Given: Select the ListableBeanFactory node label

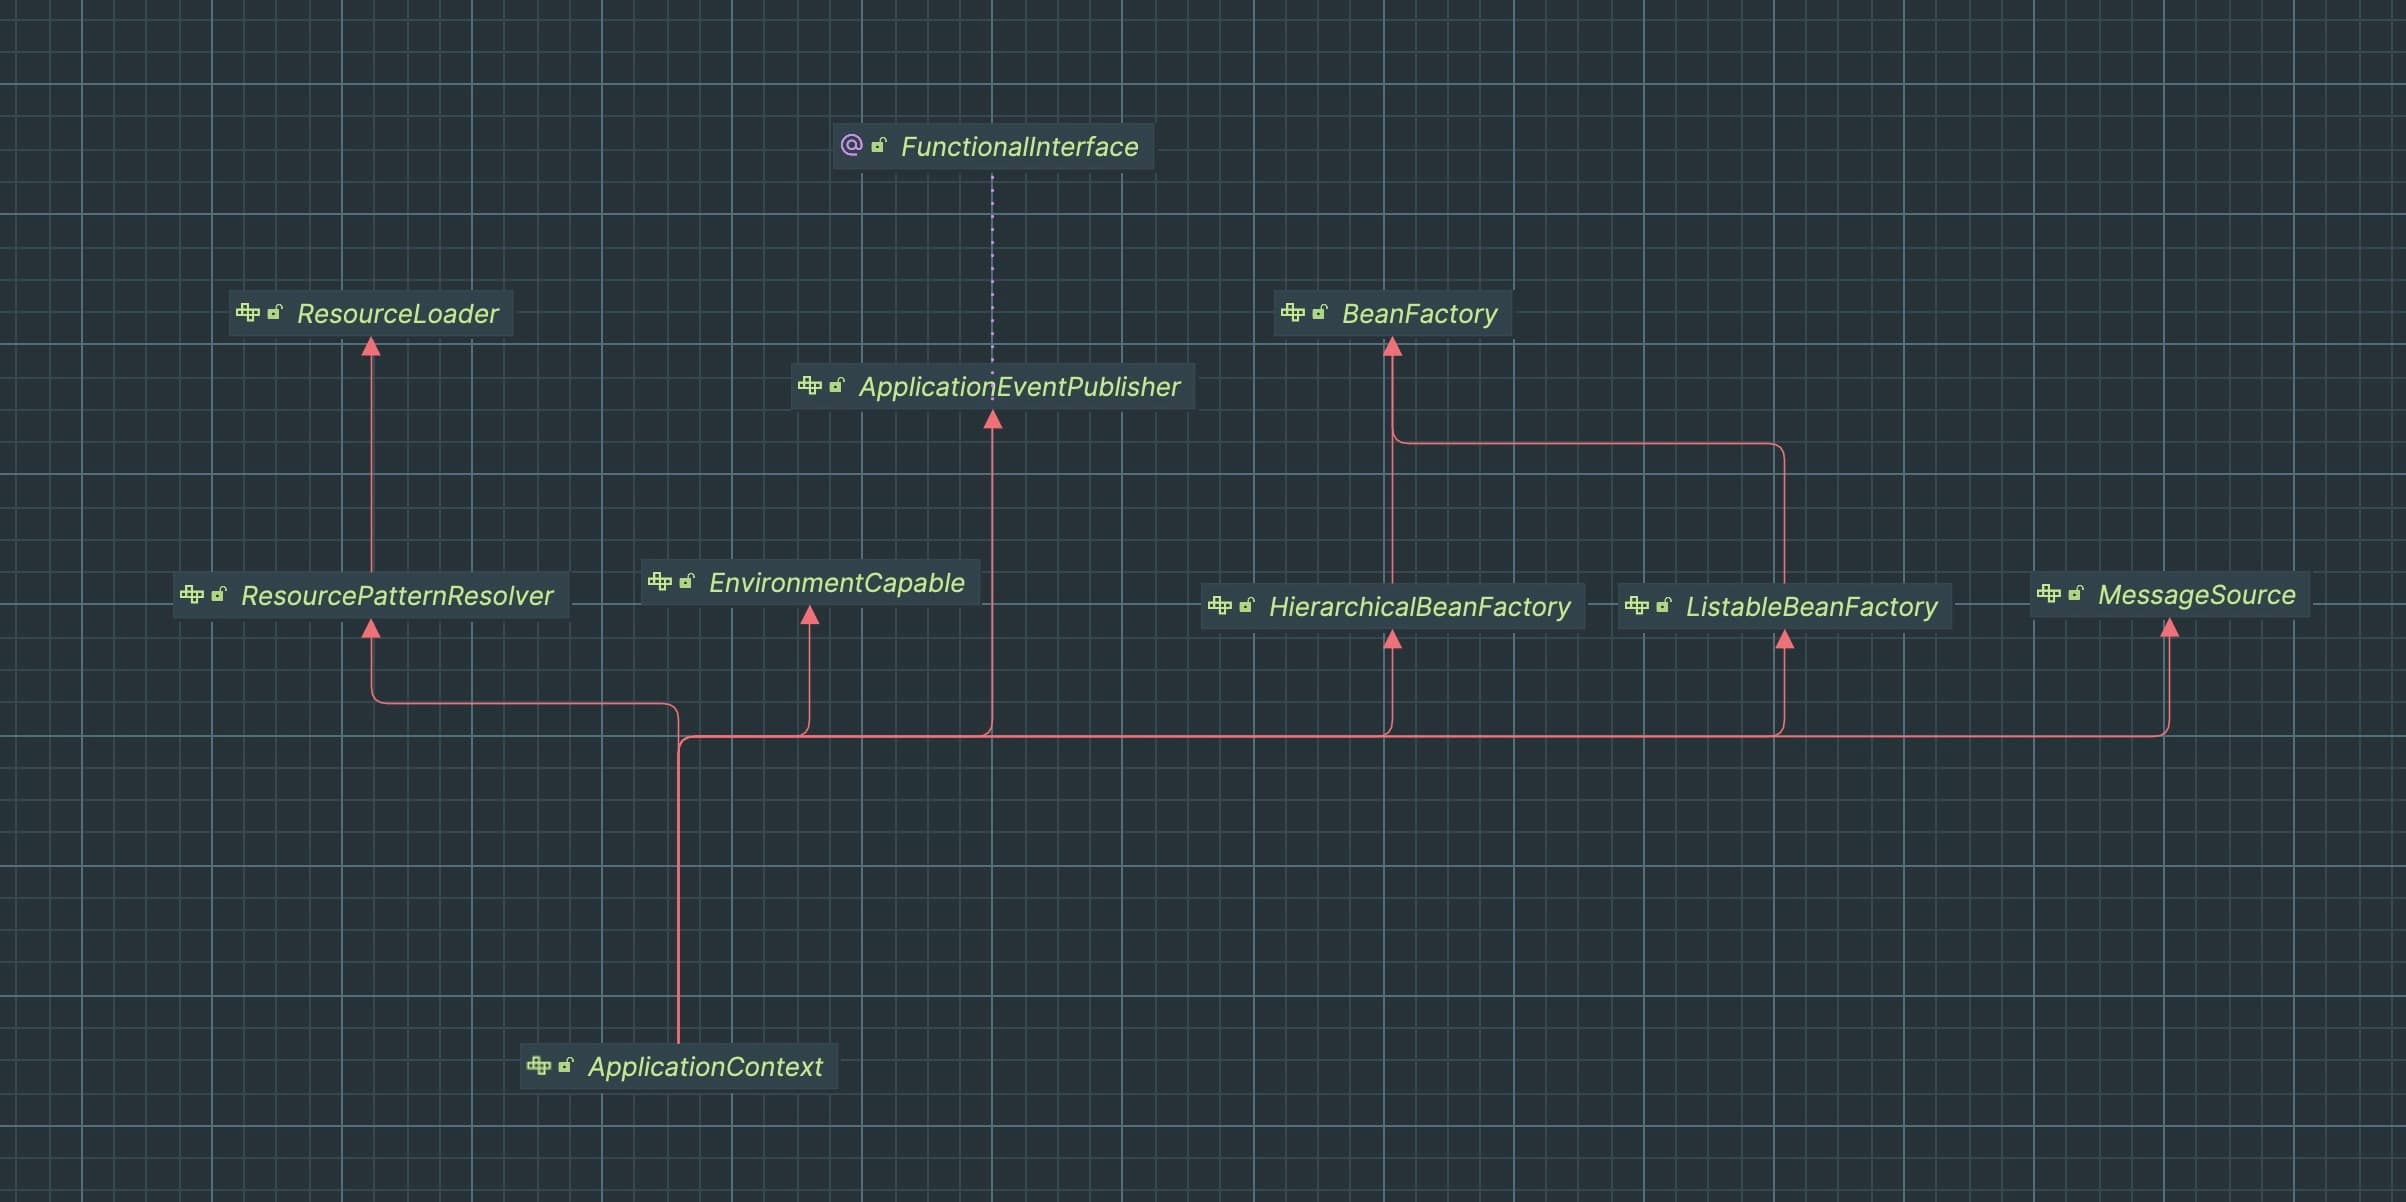Looking at the screenshot, I should (1811, 607).
